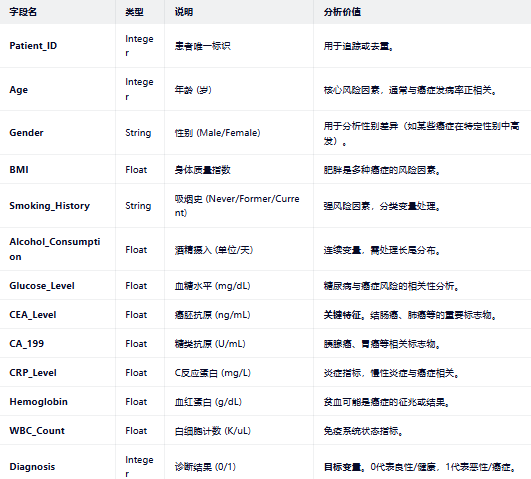Click the 糖类抗原 (U/mL) description
This screenshot has height=479, width=531.
tap(210, 344)
